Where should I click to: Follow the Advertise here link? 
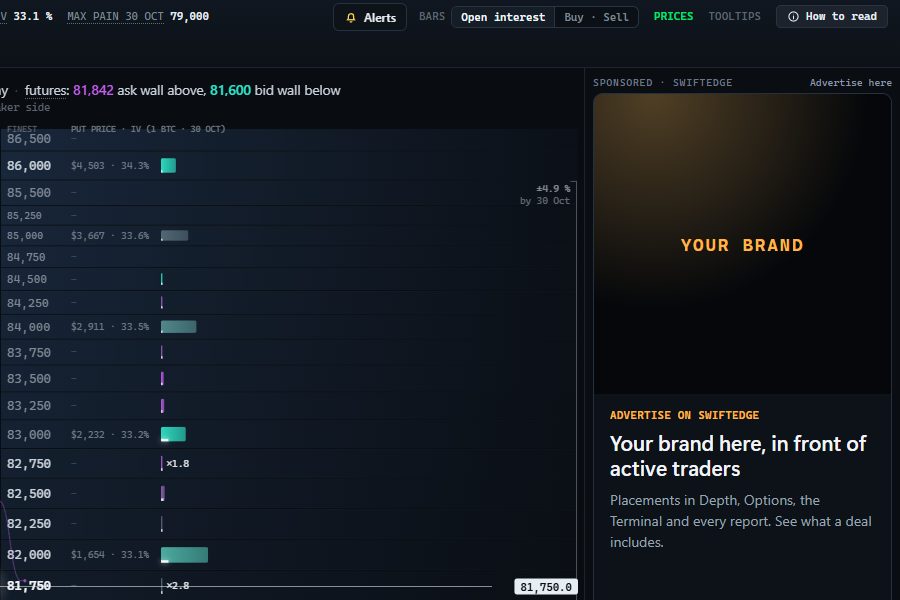click(851, 83)
